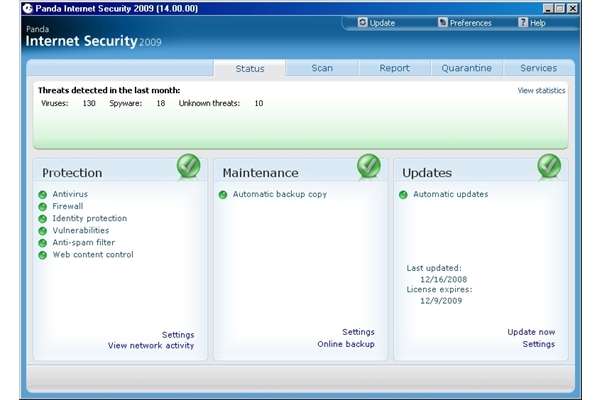Select the Antivirus protection entry
The height and width of the screenshot is (400, 600).
[x=70, y=194]
